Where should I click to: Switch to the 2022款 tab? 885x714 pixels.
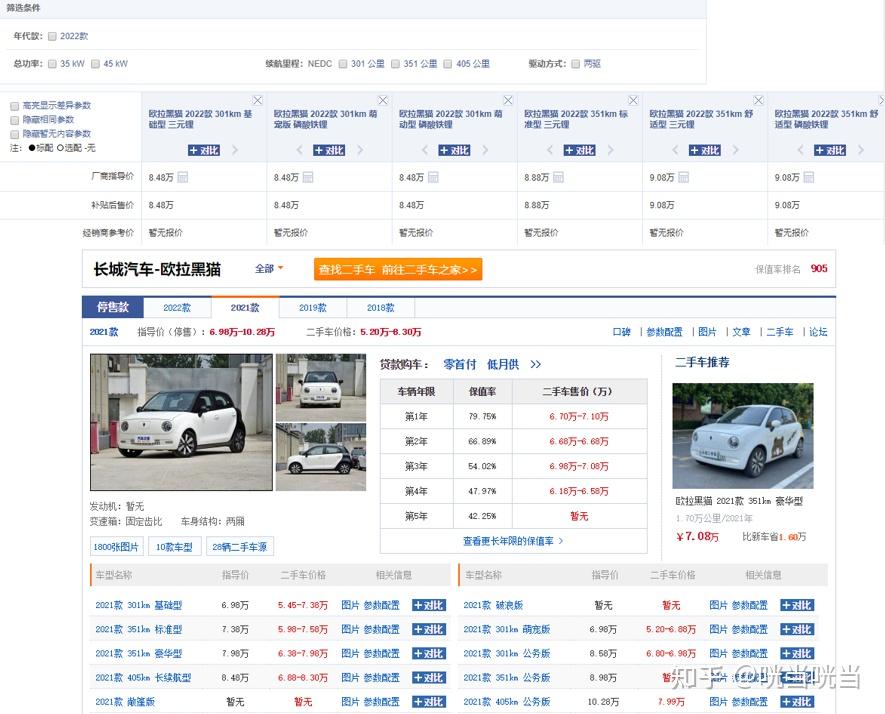point(177,308)
